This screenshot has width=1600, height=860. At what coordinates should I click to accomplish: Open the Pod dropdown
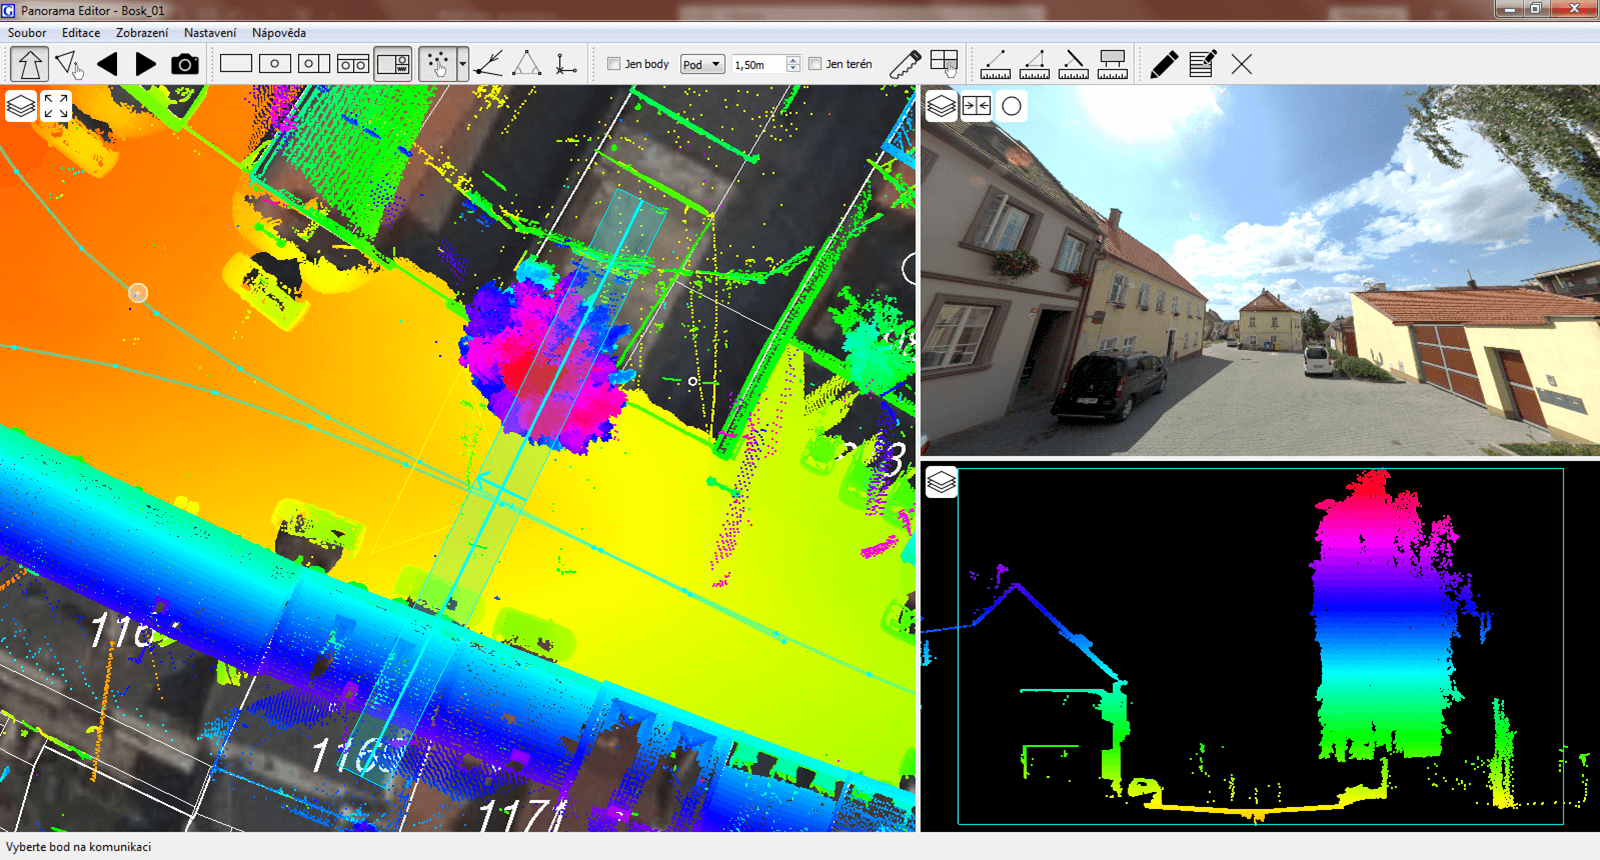pos(702,65)
